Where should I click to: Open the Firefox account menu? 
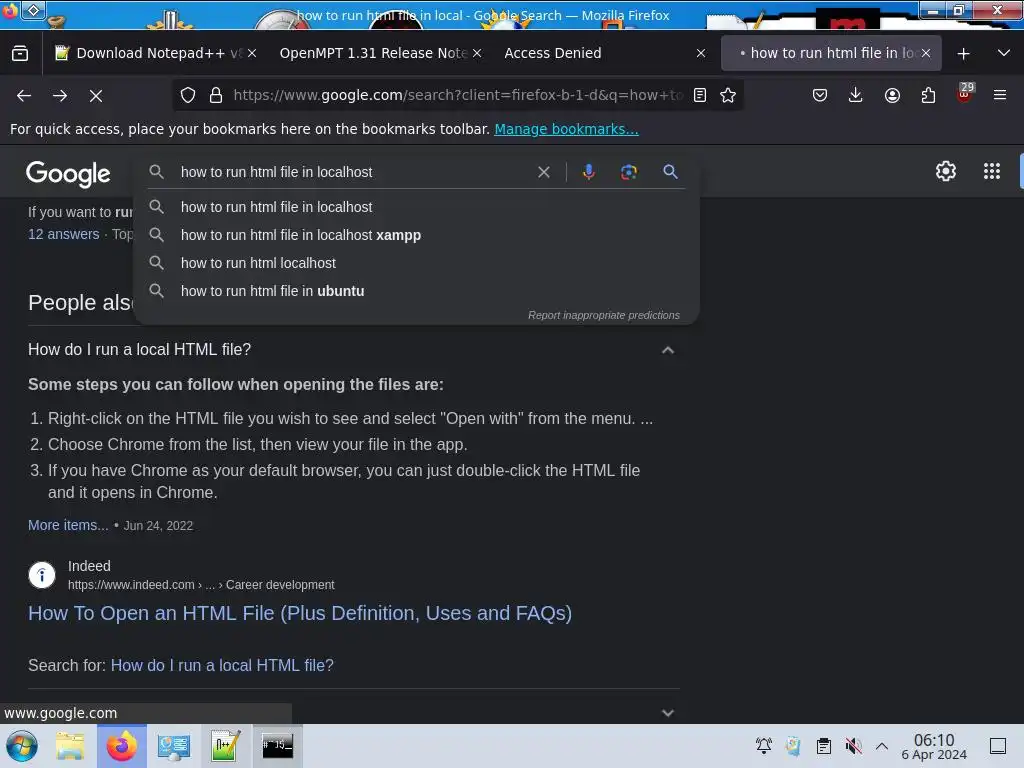tap(892, 95)
